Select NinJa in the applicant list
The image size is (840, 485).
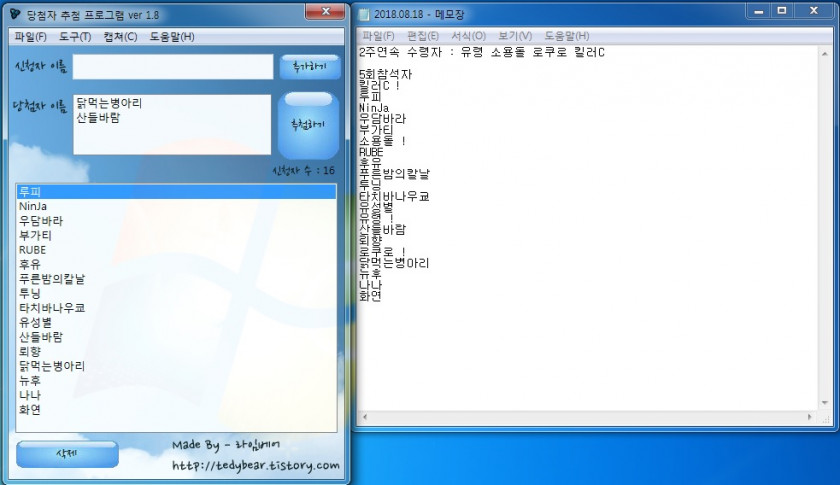[x=33, y=206]
